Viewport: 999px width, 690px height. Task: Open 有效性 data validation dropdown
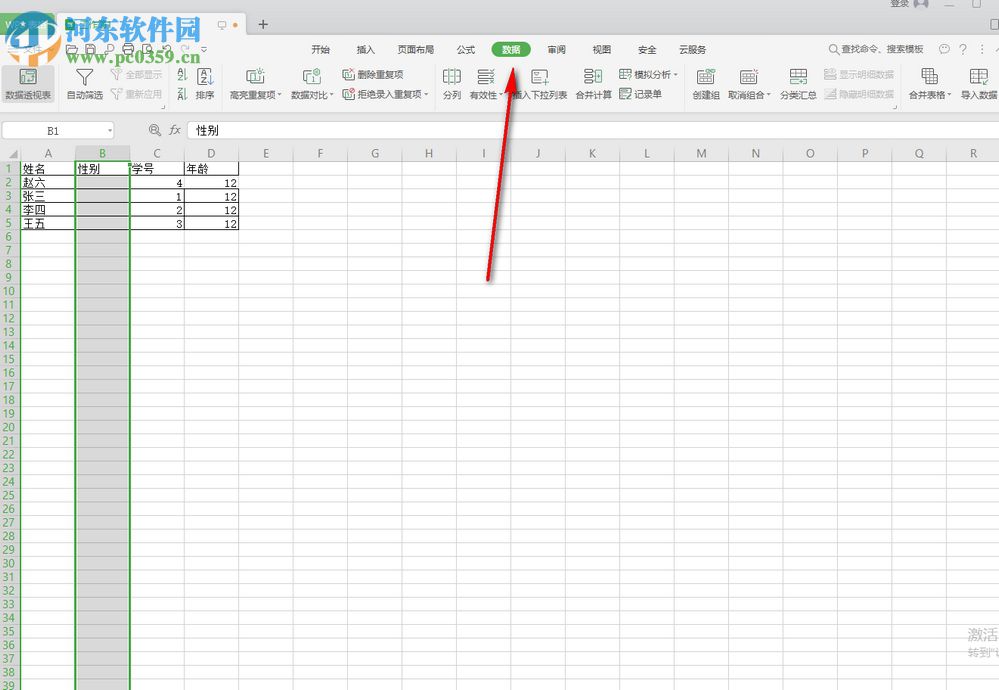pyautogui.click(x=486, y=83)
